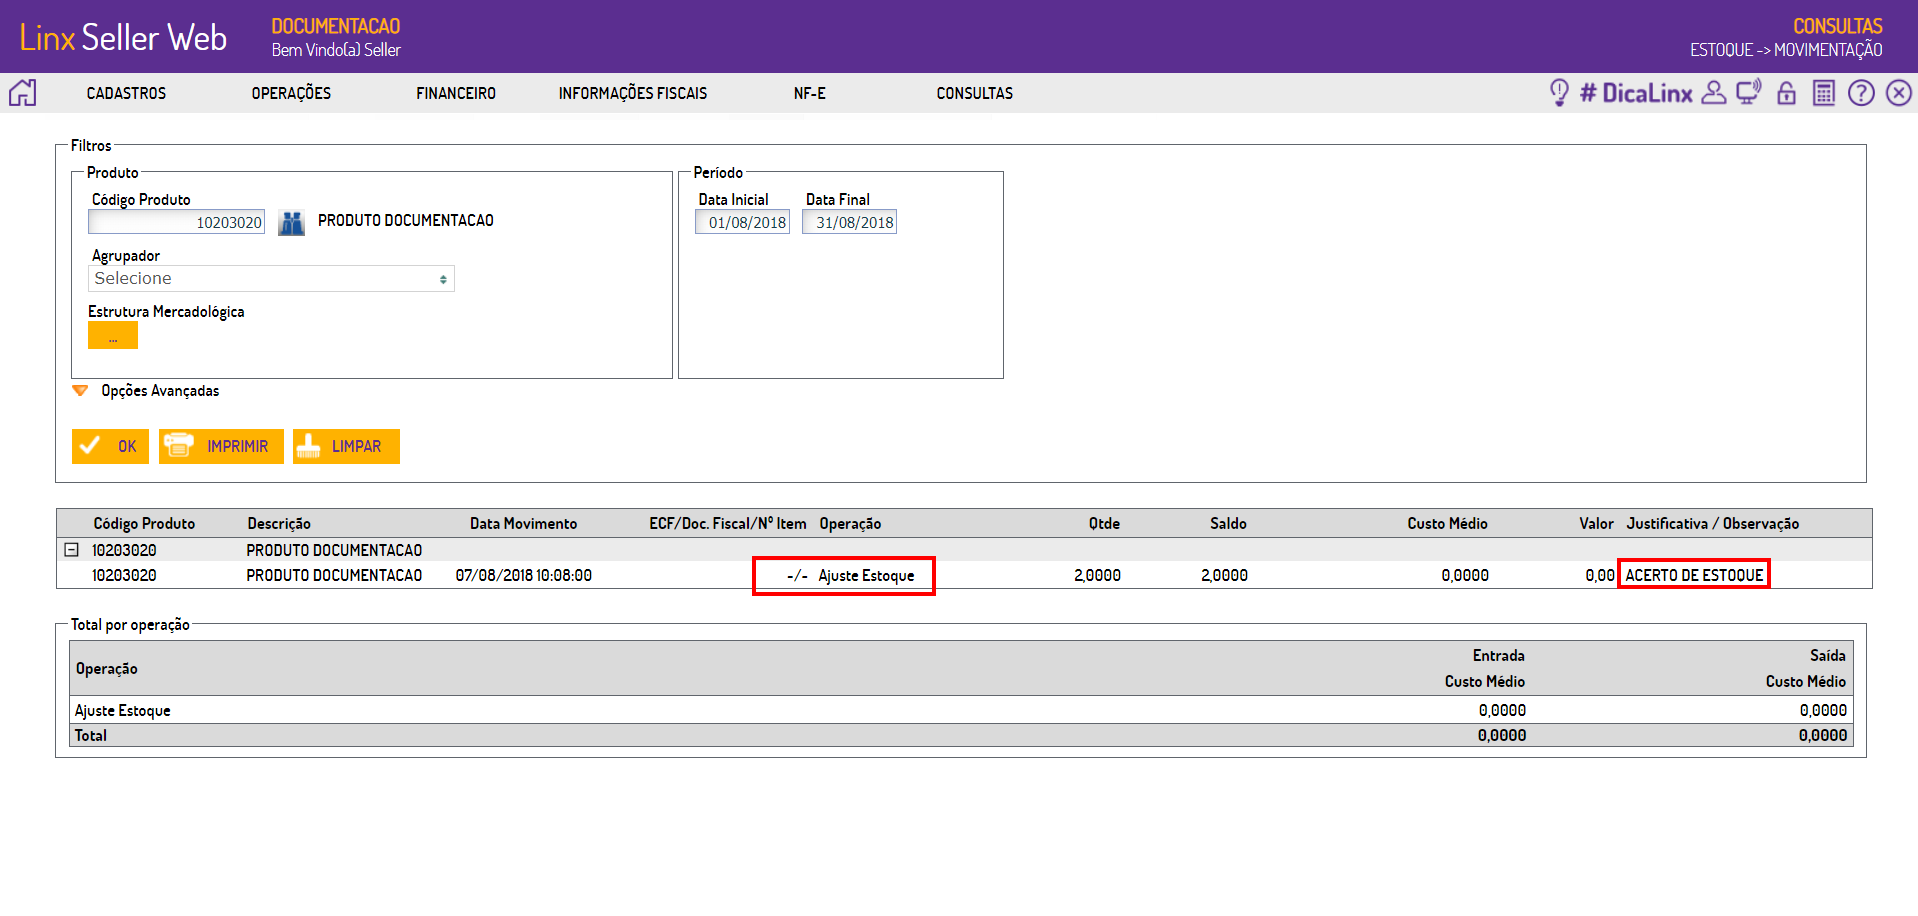Click the IMPRIMIR button
The height and width of the screenshot is (916, 1918).
pyautogui.click(x=221, y=446)
